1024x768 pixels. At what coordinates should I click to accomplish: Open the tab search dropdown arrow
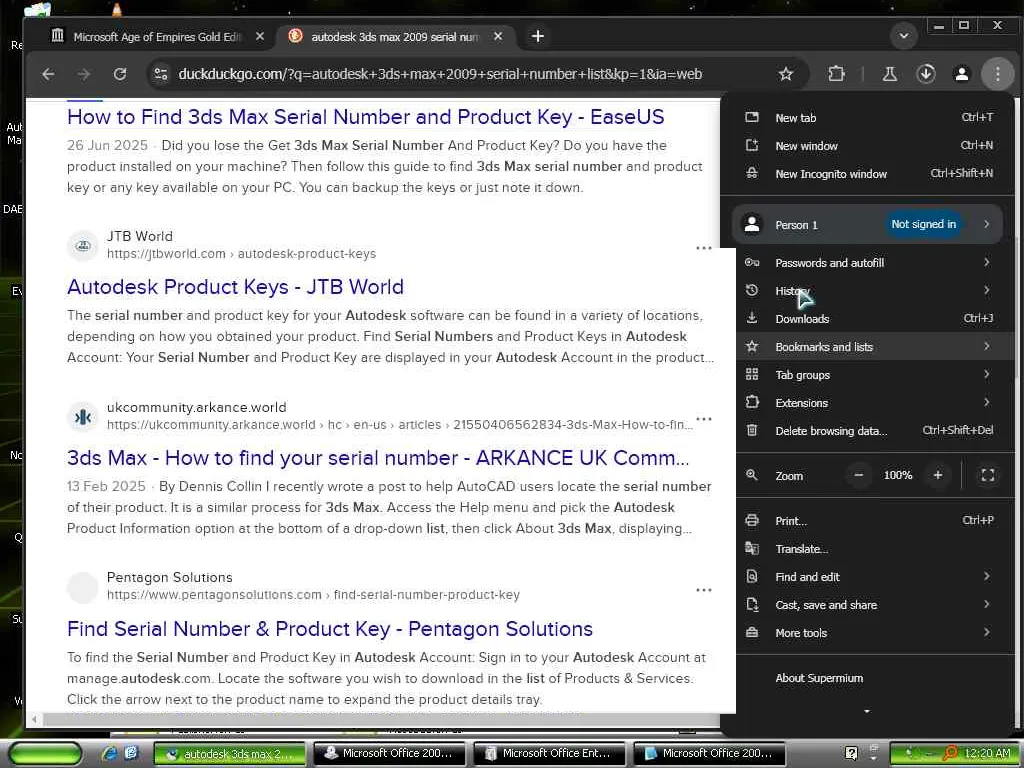tap(904, 36)
